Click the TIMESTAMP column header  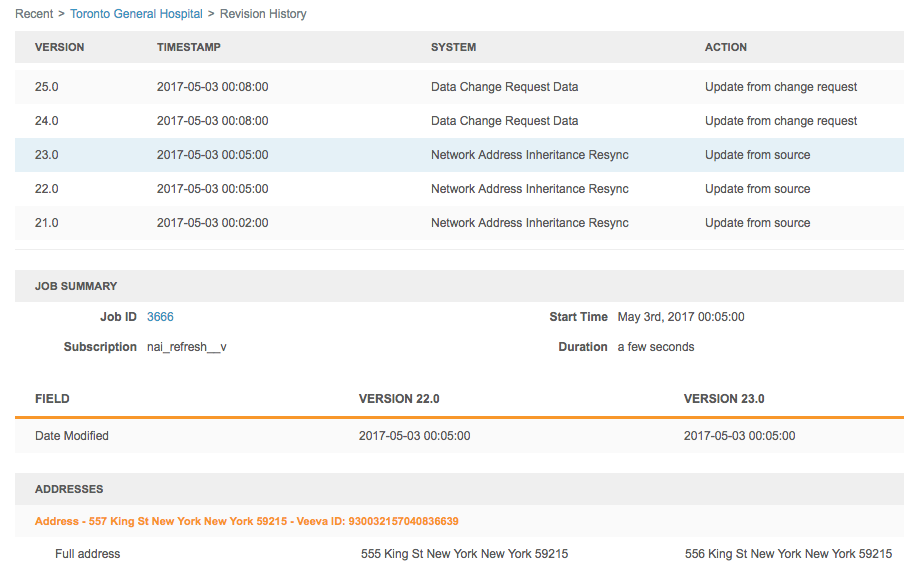click(189, 47)
